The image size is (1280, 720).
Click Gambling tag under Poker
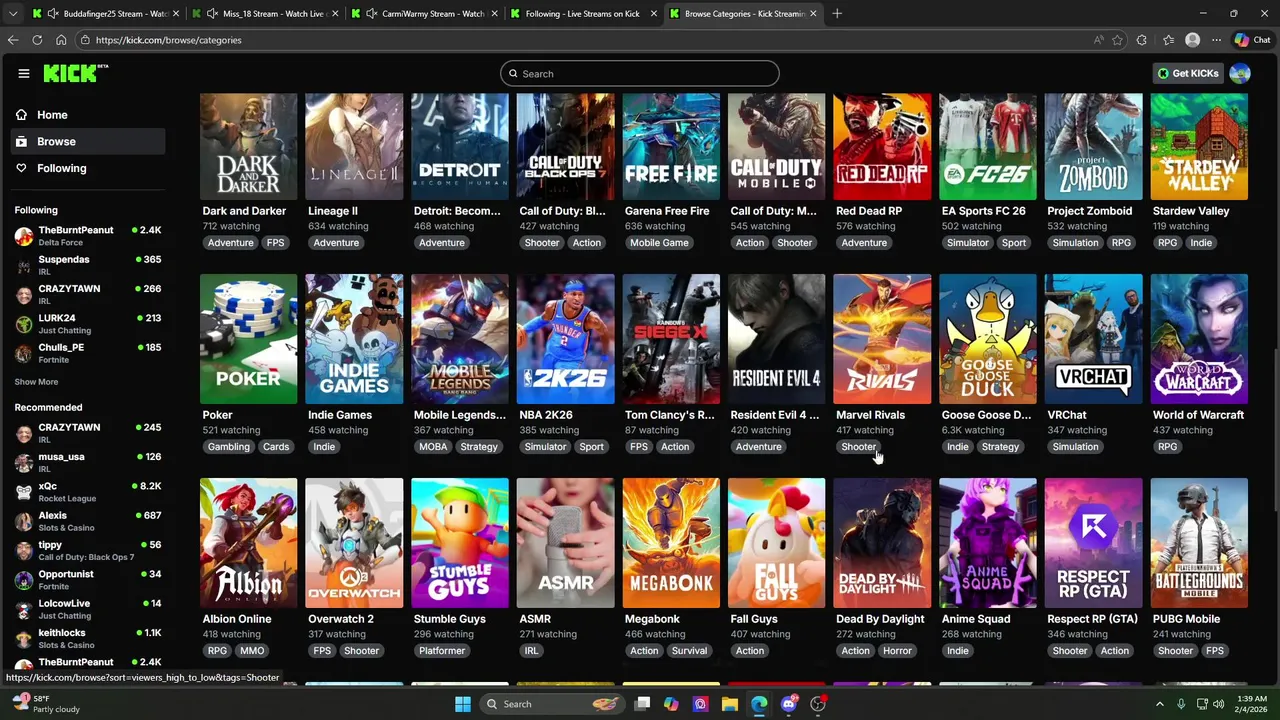(x=229, y=447)
